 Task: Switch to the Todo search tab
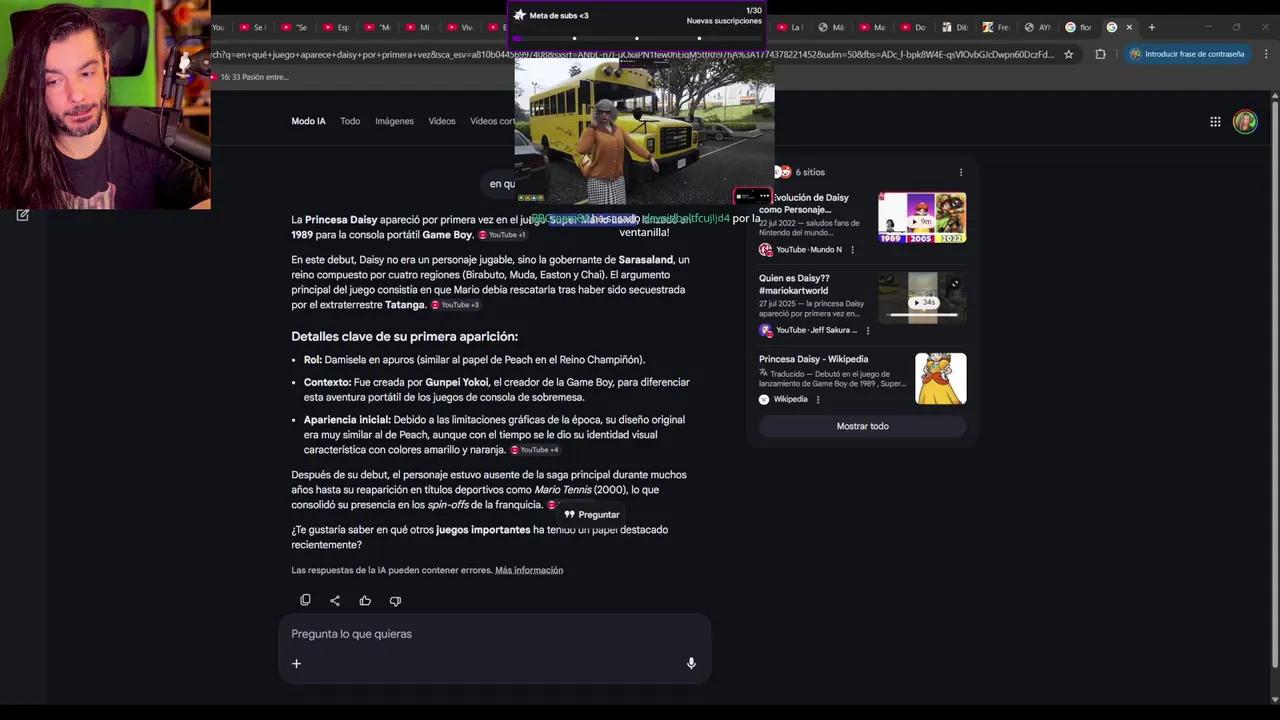(x=350, y=121)
